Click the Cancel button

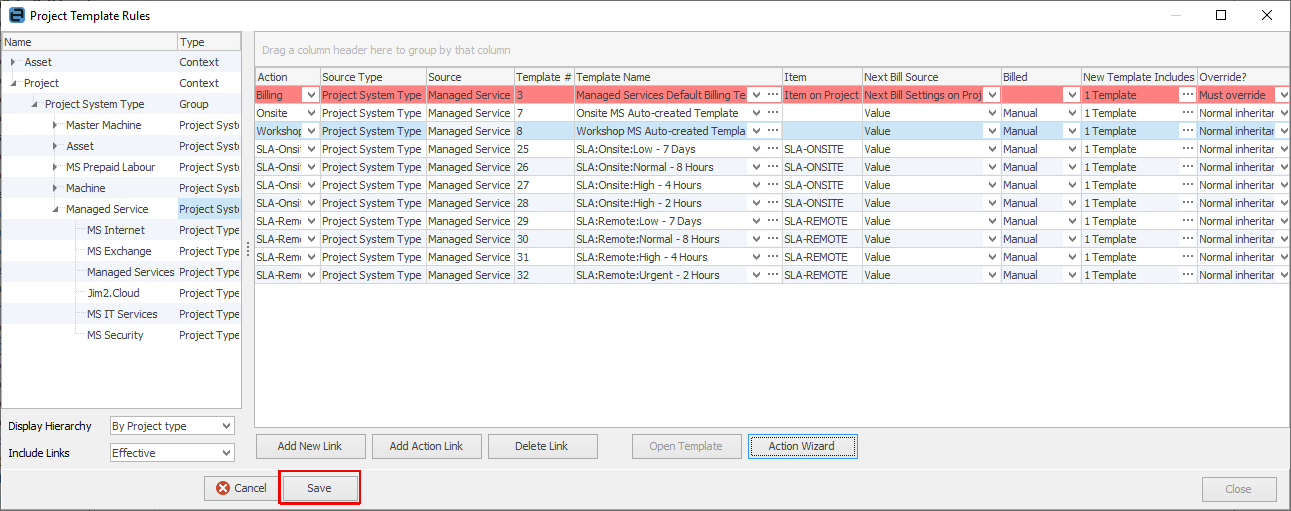241,488
